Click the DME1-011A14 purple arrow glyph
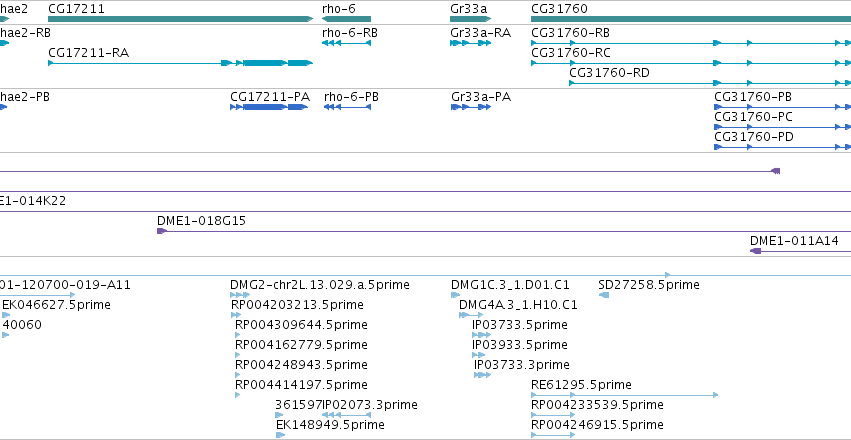The width and height of the screenshot is (851, 440). [x=755, y=251]
